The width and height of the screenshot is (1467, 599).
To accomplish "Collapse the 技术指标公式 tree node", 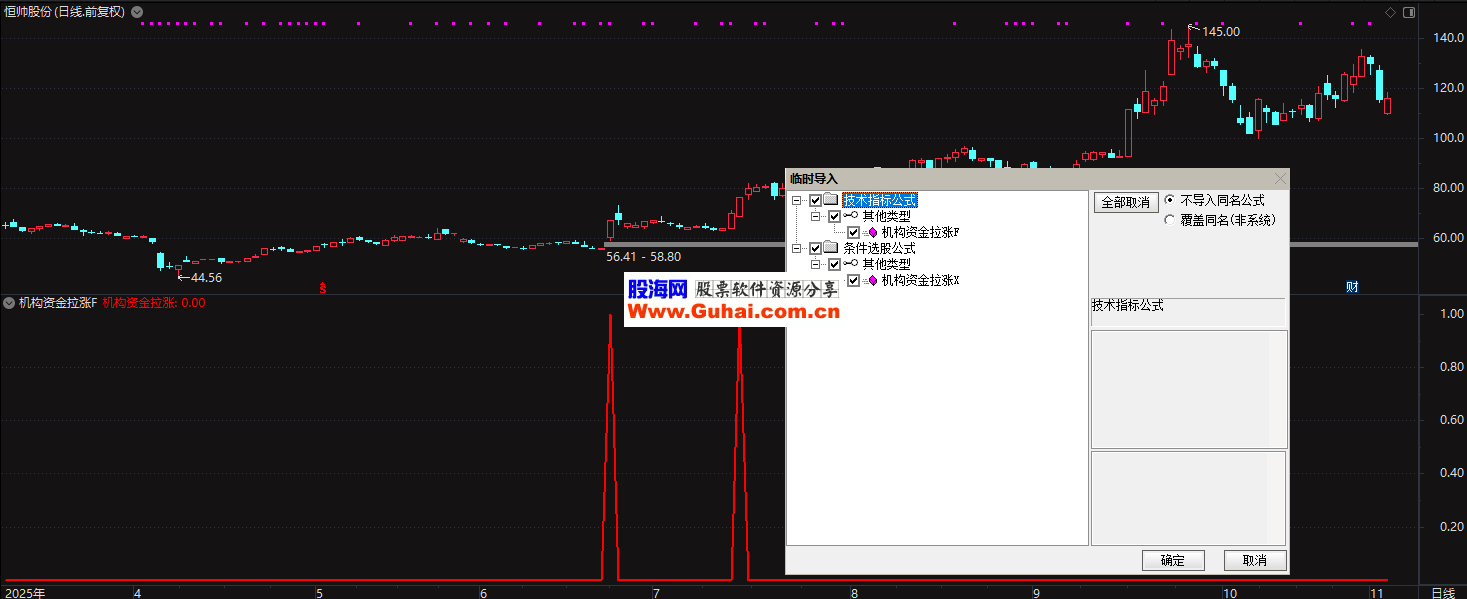I will point(797,200).
